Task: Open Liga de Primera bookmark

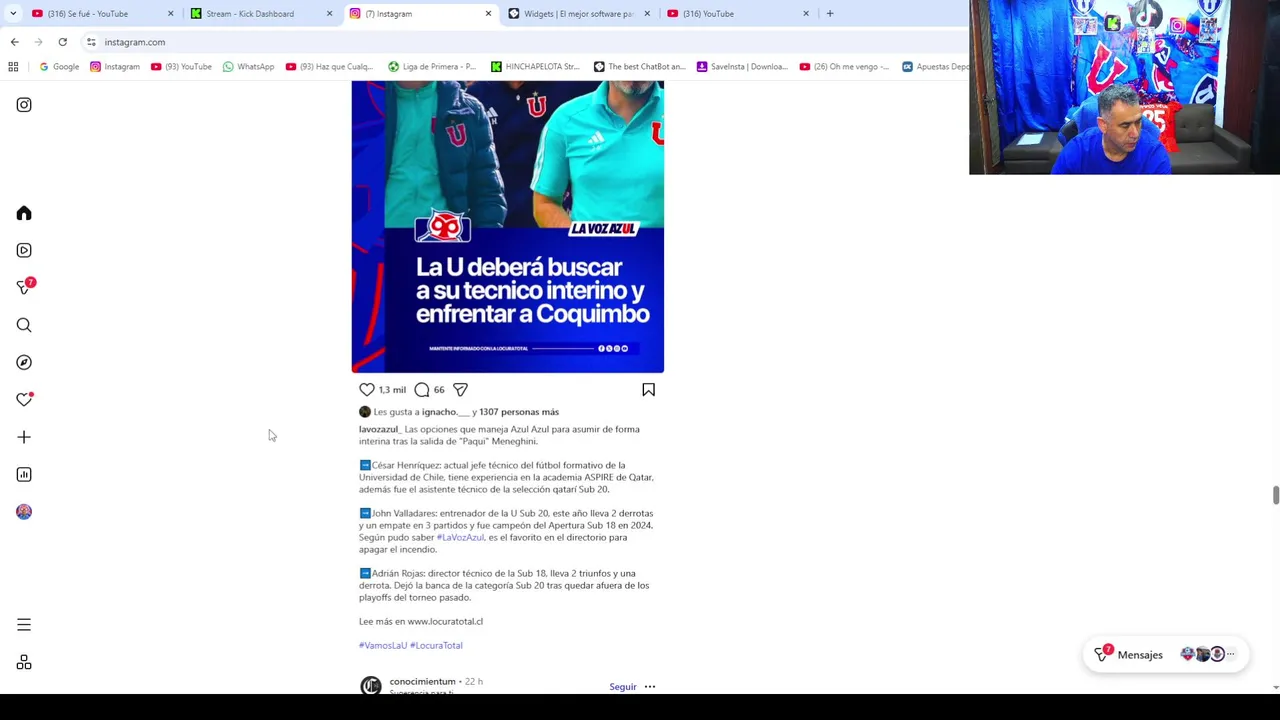Action: point(432,67)
